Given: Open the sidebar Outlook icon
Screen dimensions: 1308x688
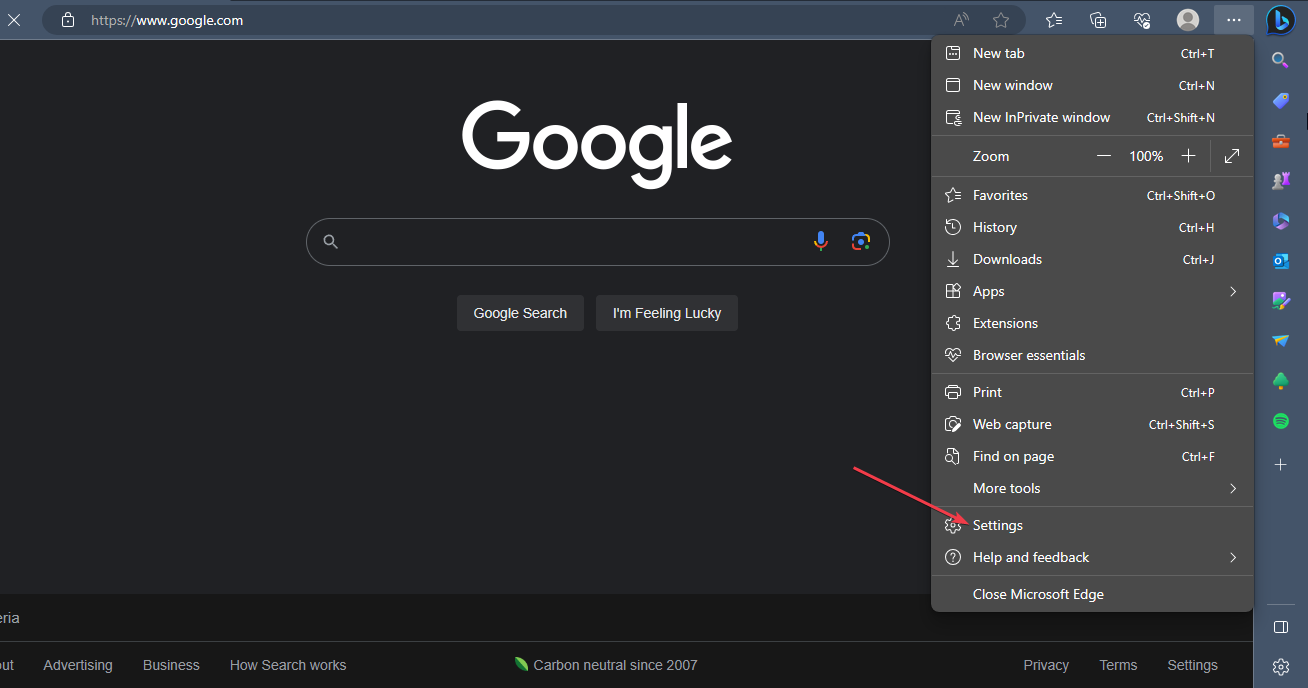Looking at the screenshot, I should [1280, 261].
